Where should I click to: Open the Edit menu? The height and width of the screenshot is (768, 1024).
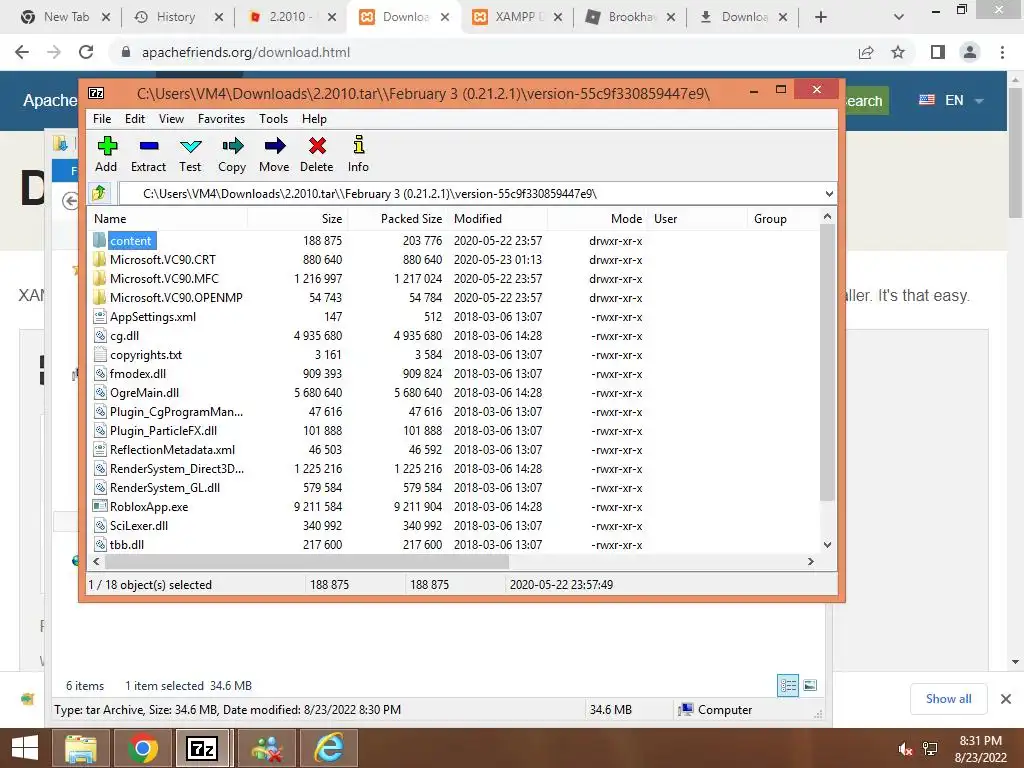pyautogui.click(x=135, y=118)
